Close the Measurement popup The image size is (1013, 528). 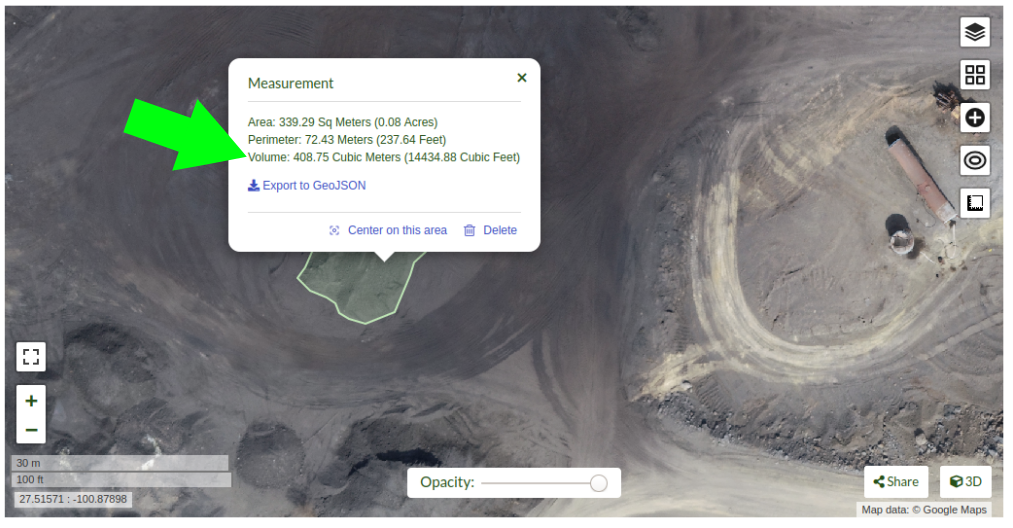point(521,77)
